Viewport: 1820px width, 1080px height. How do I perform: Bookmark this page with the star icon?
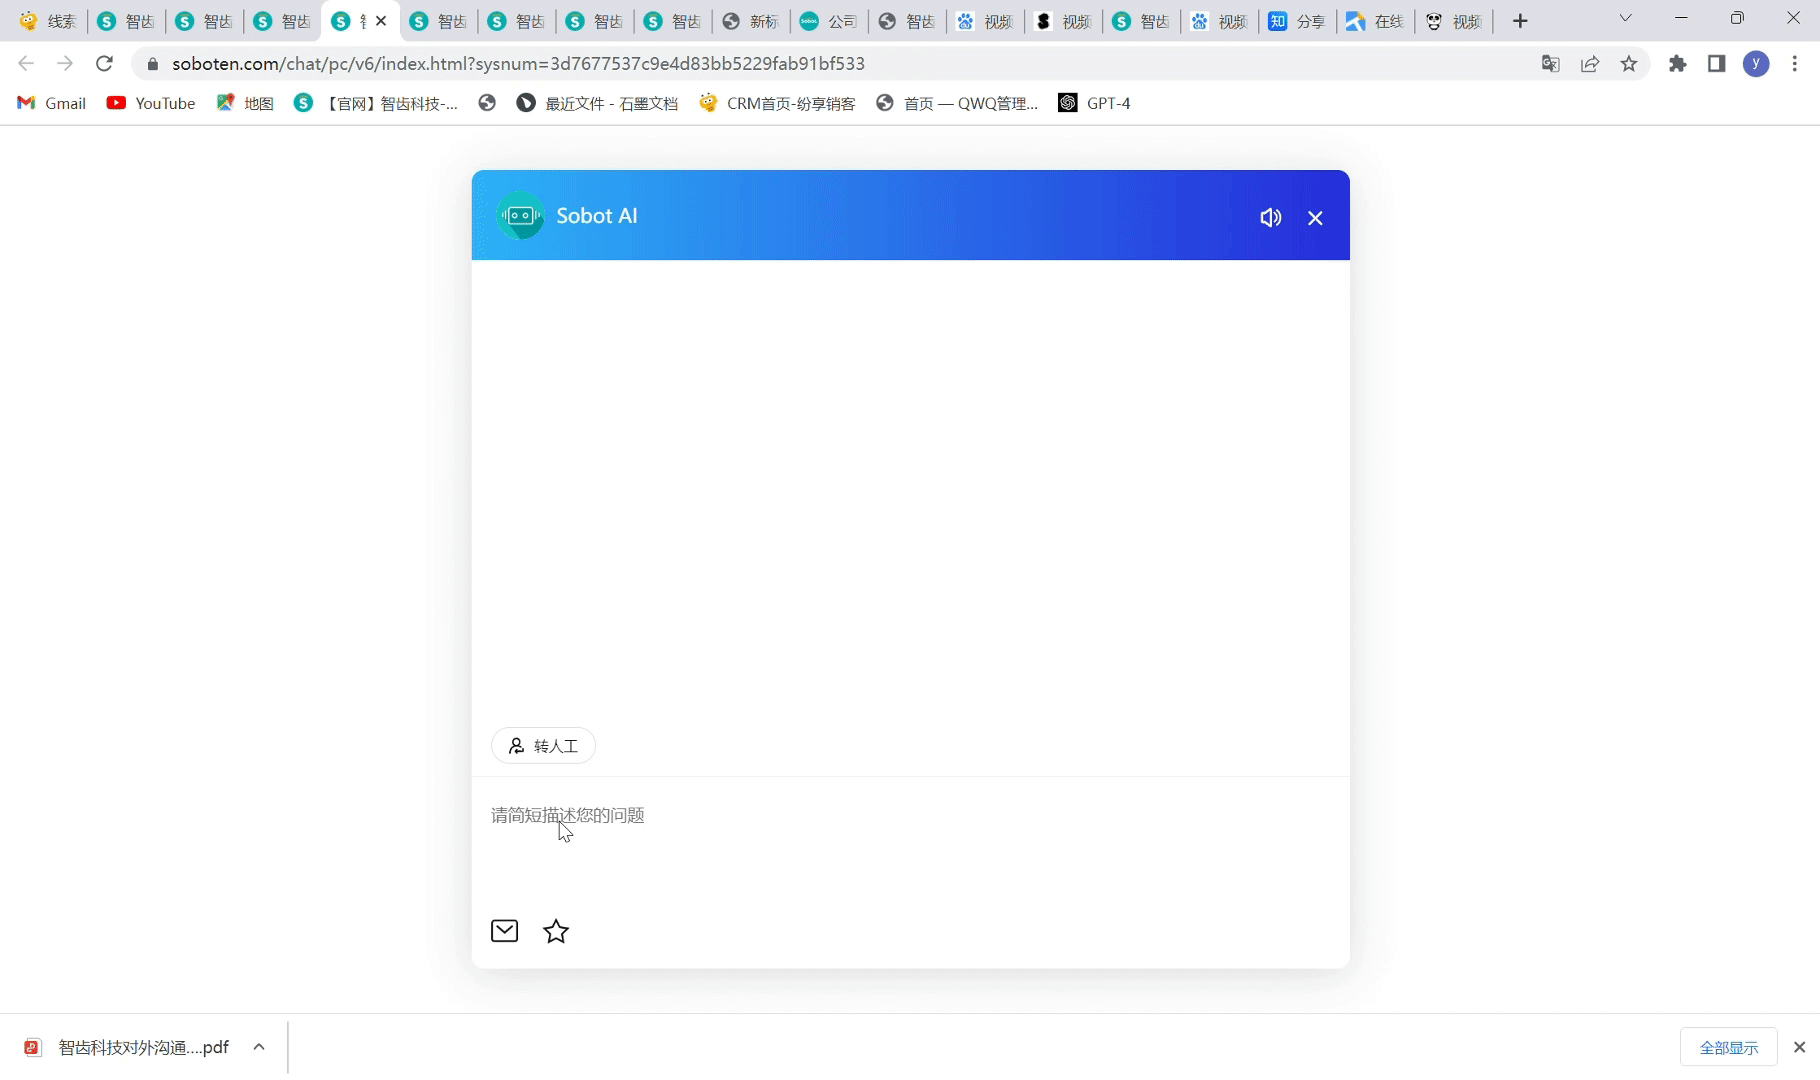1629,64
